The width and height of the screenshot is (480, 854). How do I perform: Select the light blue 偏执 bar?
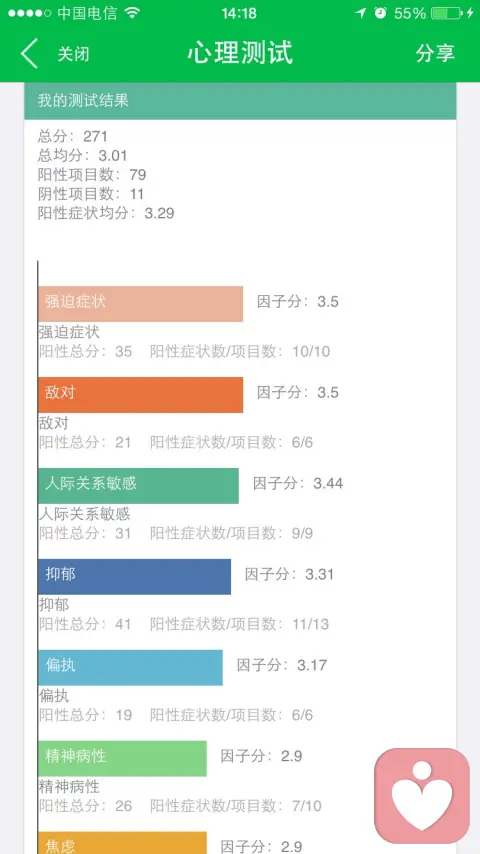point(130,667)
